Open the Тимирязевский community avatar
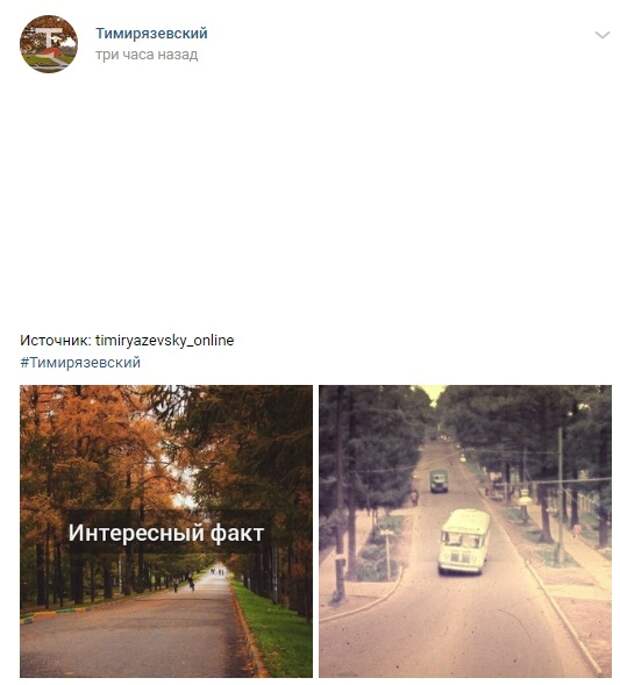Image resolution: width=620 pixels, height=685 pixels. [x=49, y=44]
